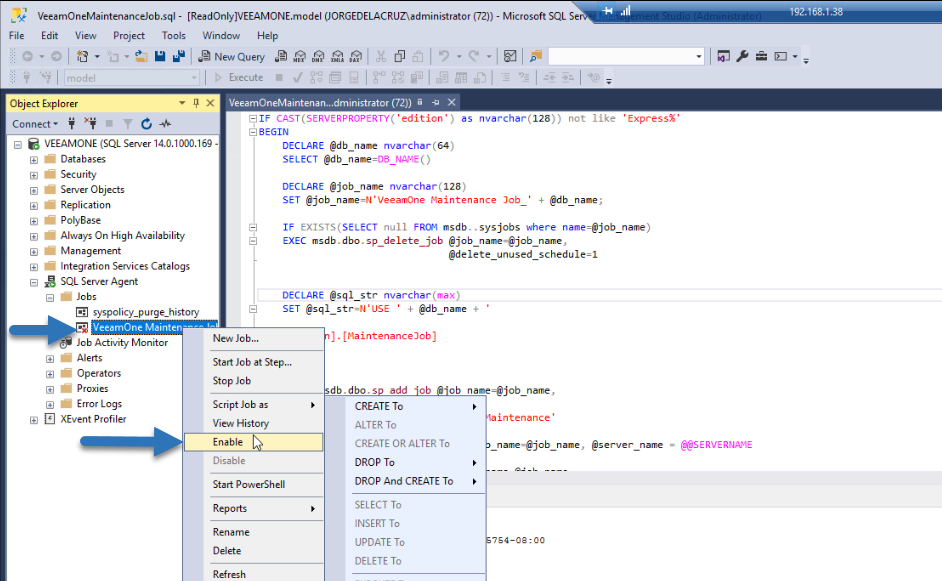
Task: Click the Undo arrow icon
Action: coord(443,56)
